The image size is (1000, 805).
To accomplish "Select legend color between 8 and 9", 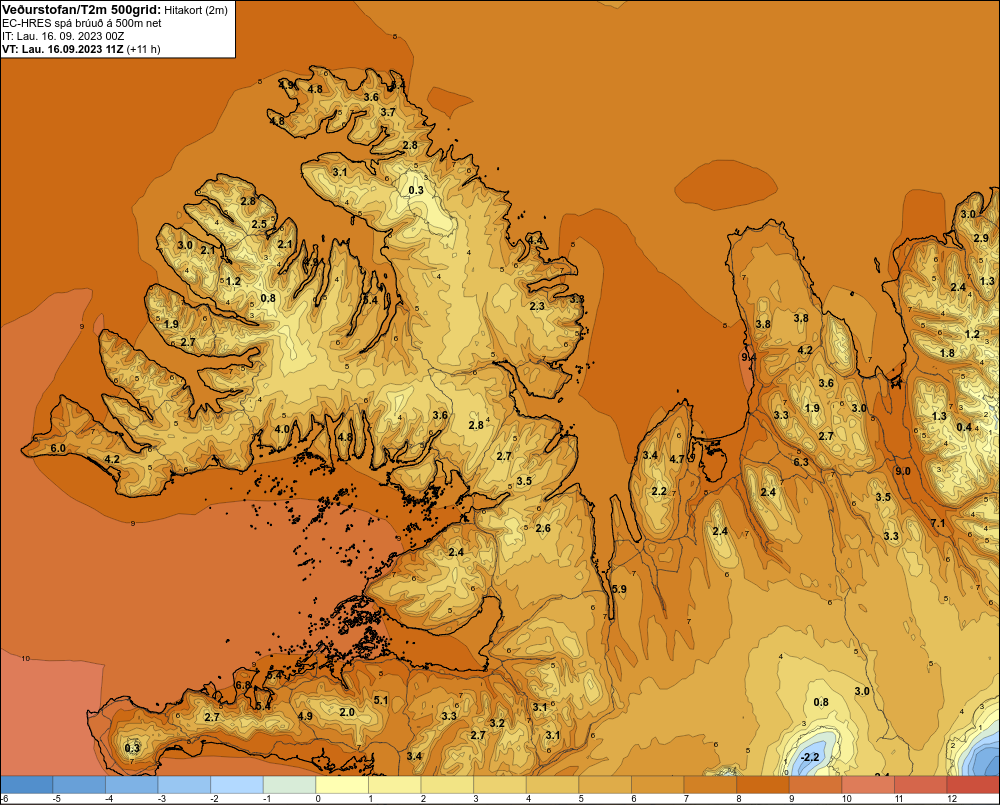I will [x=763, y=785].
